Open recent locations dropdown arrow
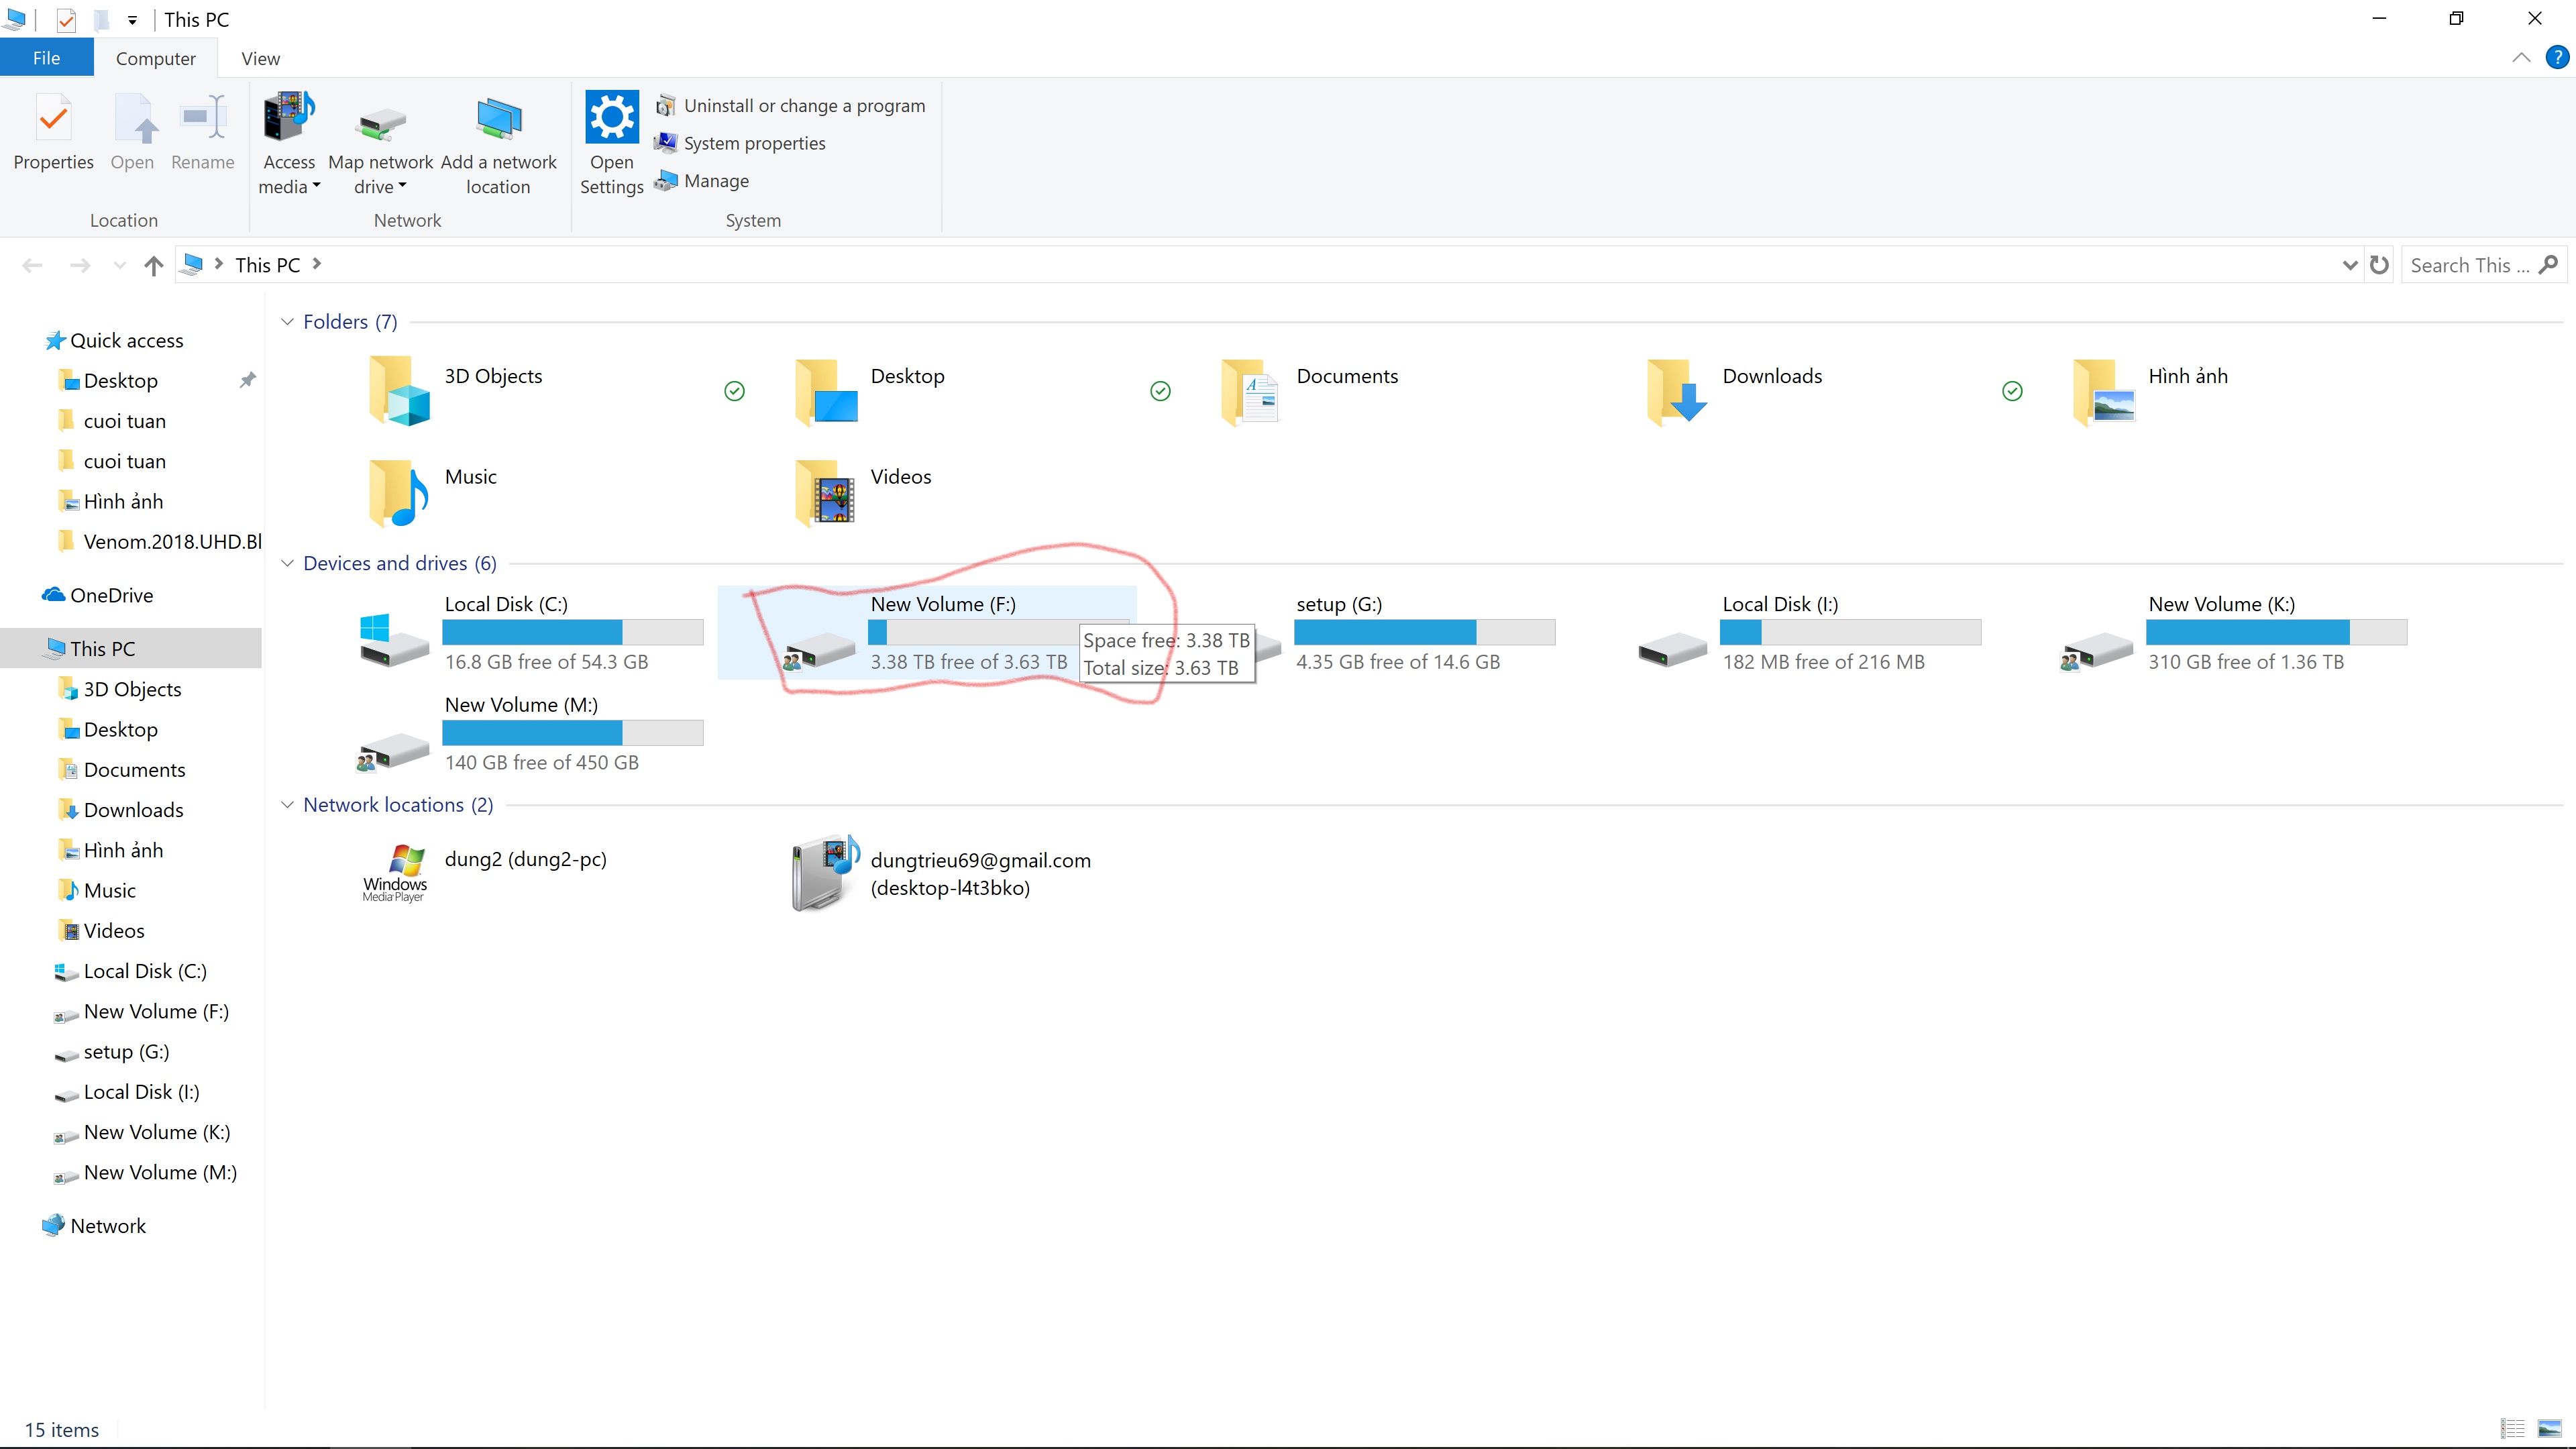The height and width of the screenshot is (1449, 2576). (120, 265)
